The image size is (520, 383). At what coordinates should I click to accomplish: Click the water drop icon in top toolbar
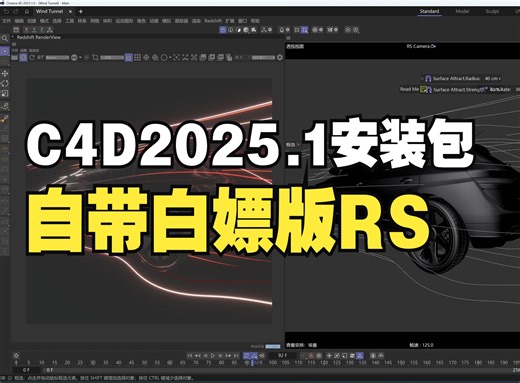pyautogui.click(x=282, y=30)
